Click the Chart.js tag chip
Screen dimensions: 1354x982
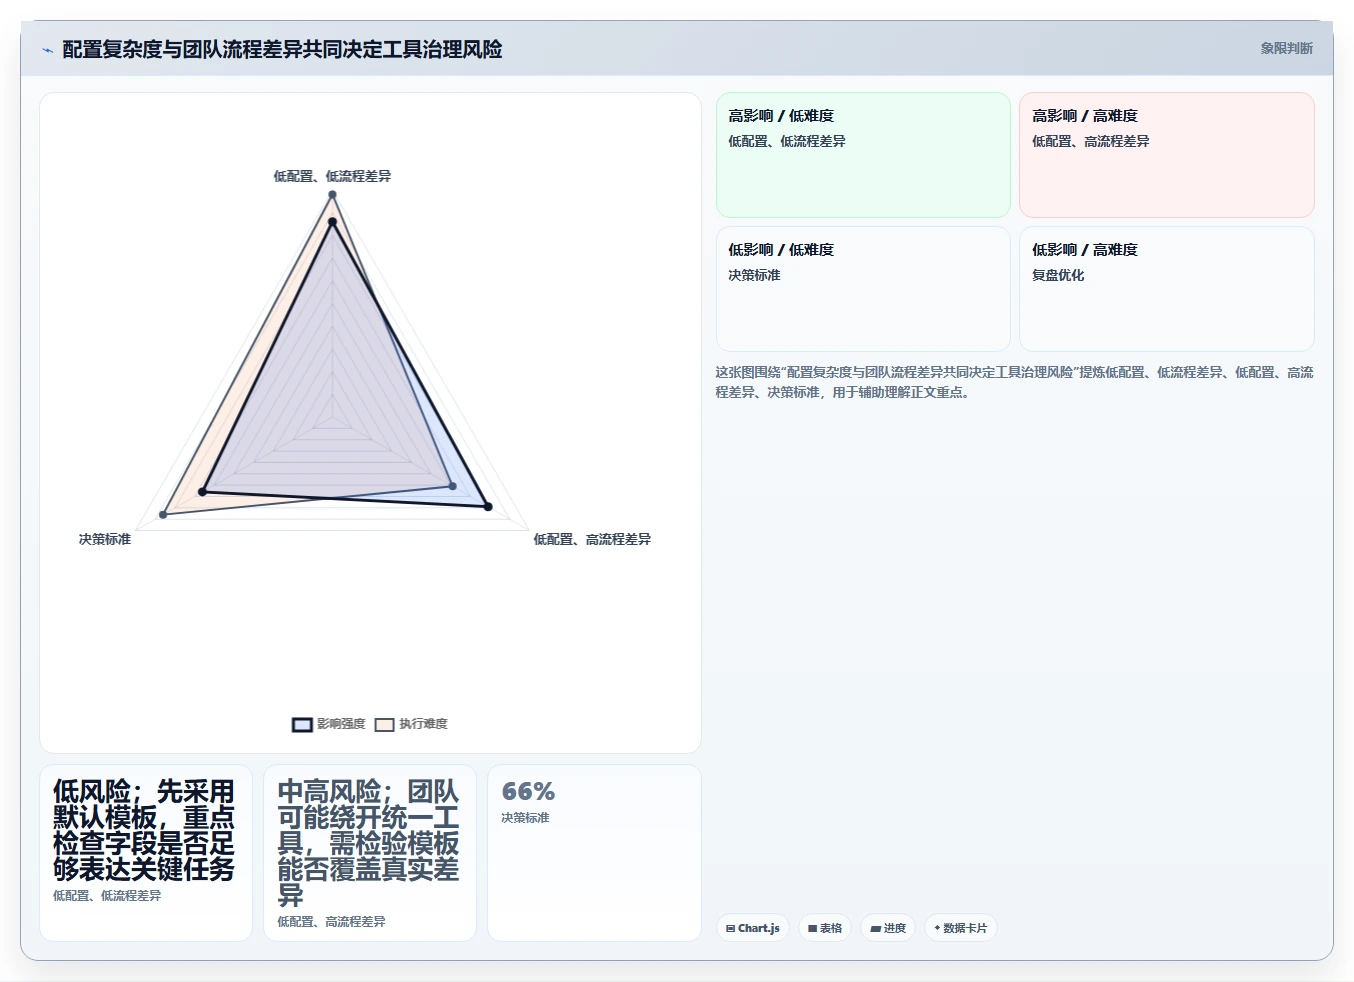[753, 928]
